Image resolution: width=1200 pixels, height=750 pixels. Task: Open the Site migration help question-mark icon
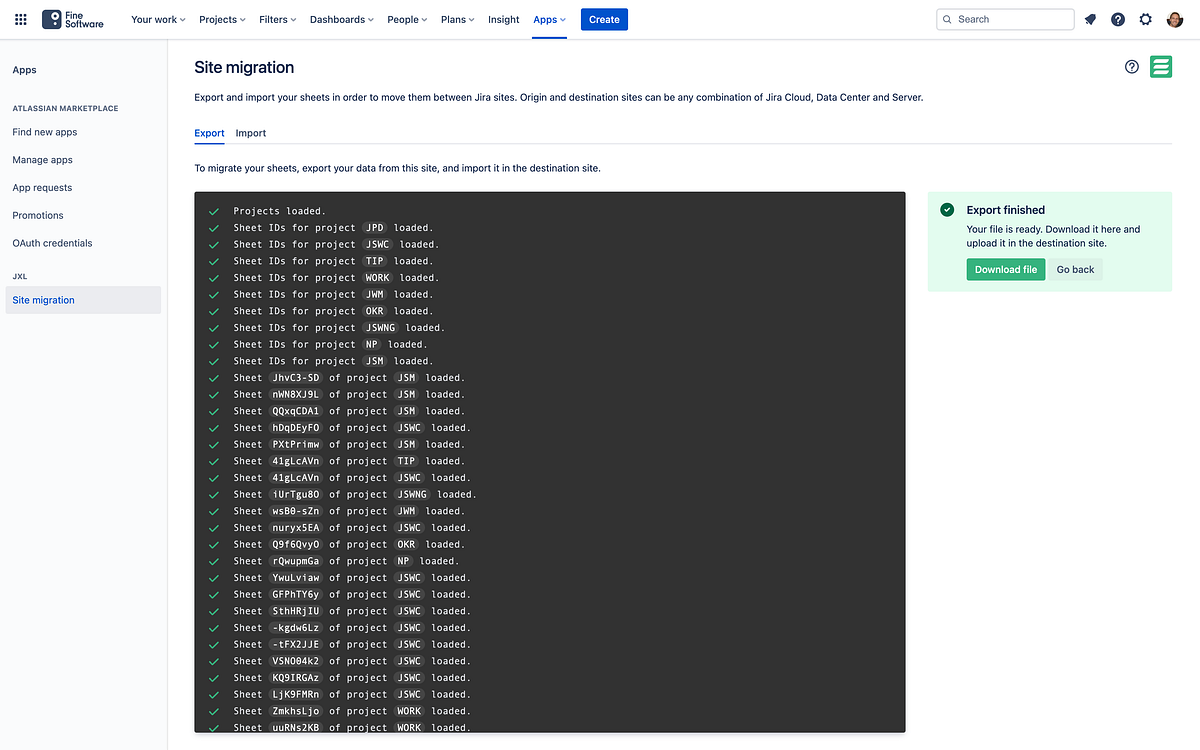click(1131, 66)
